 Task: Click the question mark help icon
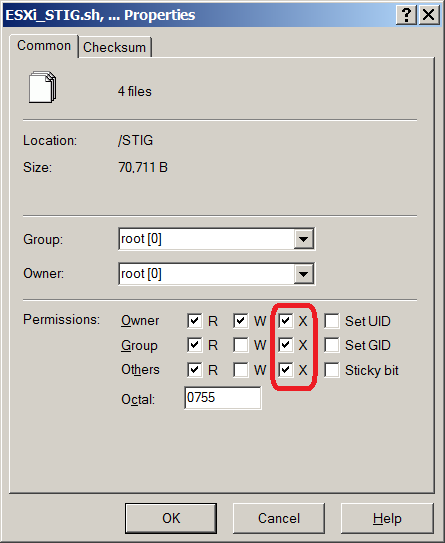coord(406,15)
